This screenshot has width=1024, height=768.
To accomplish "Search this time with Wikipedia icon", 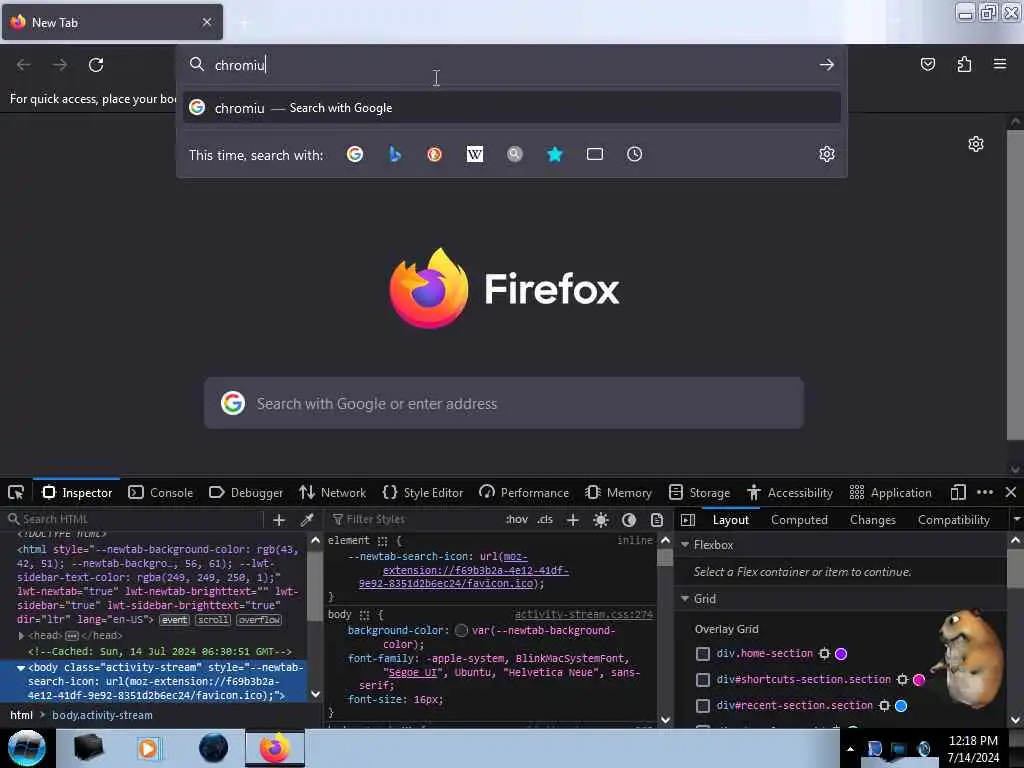I will [475, 154].
